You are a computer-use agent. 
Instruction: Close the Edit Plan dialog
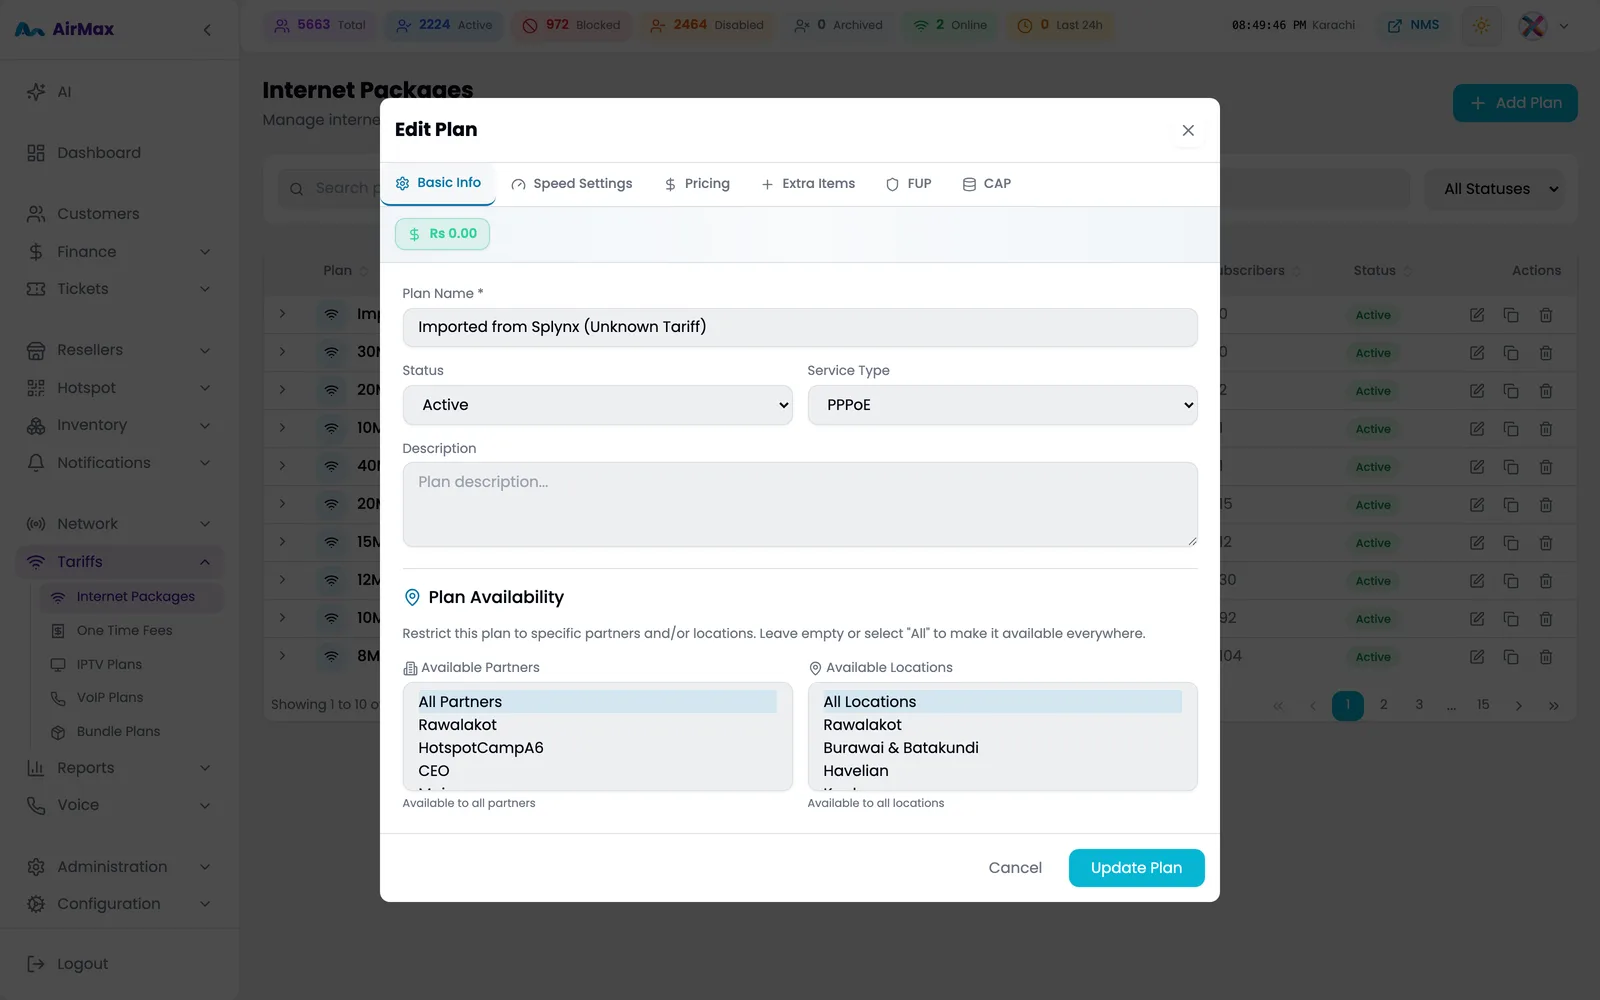tap(1188, 130)
